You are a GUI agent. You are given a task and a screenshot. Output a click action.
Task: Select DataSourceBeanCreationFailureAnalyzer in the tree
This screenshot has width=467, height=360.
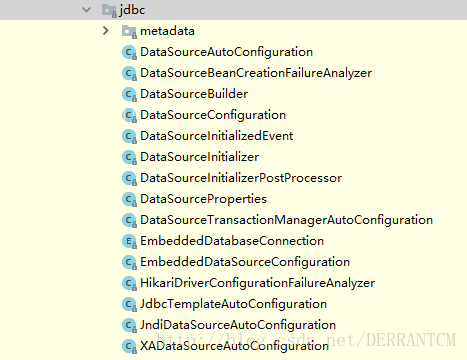pos(256,73)
